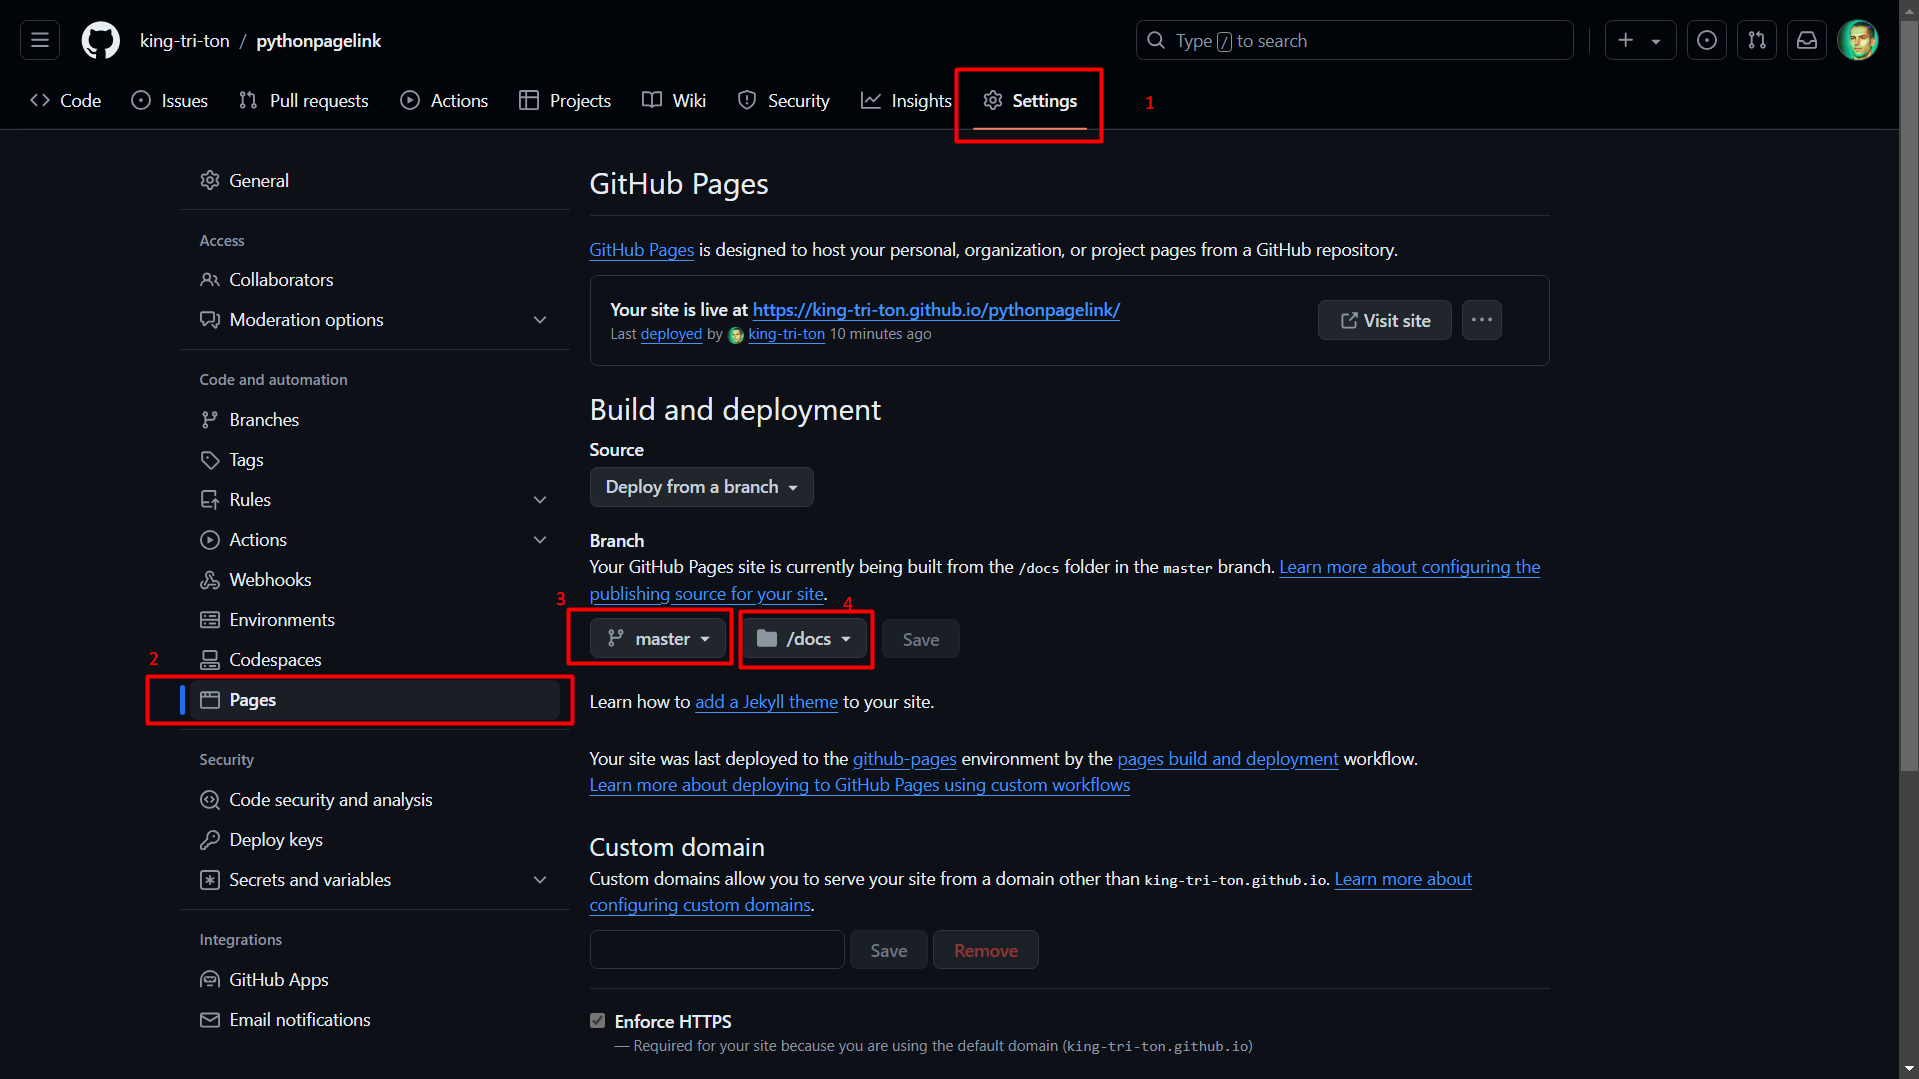Switch to the Code tab
The width and height of the screenshot is (1919, 1079).
coord(66,101)
